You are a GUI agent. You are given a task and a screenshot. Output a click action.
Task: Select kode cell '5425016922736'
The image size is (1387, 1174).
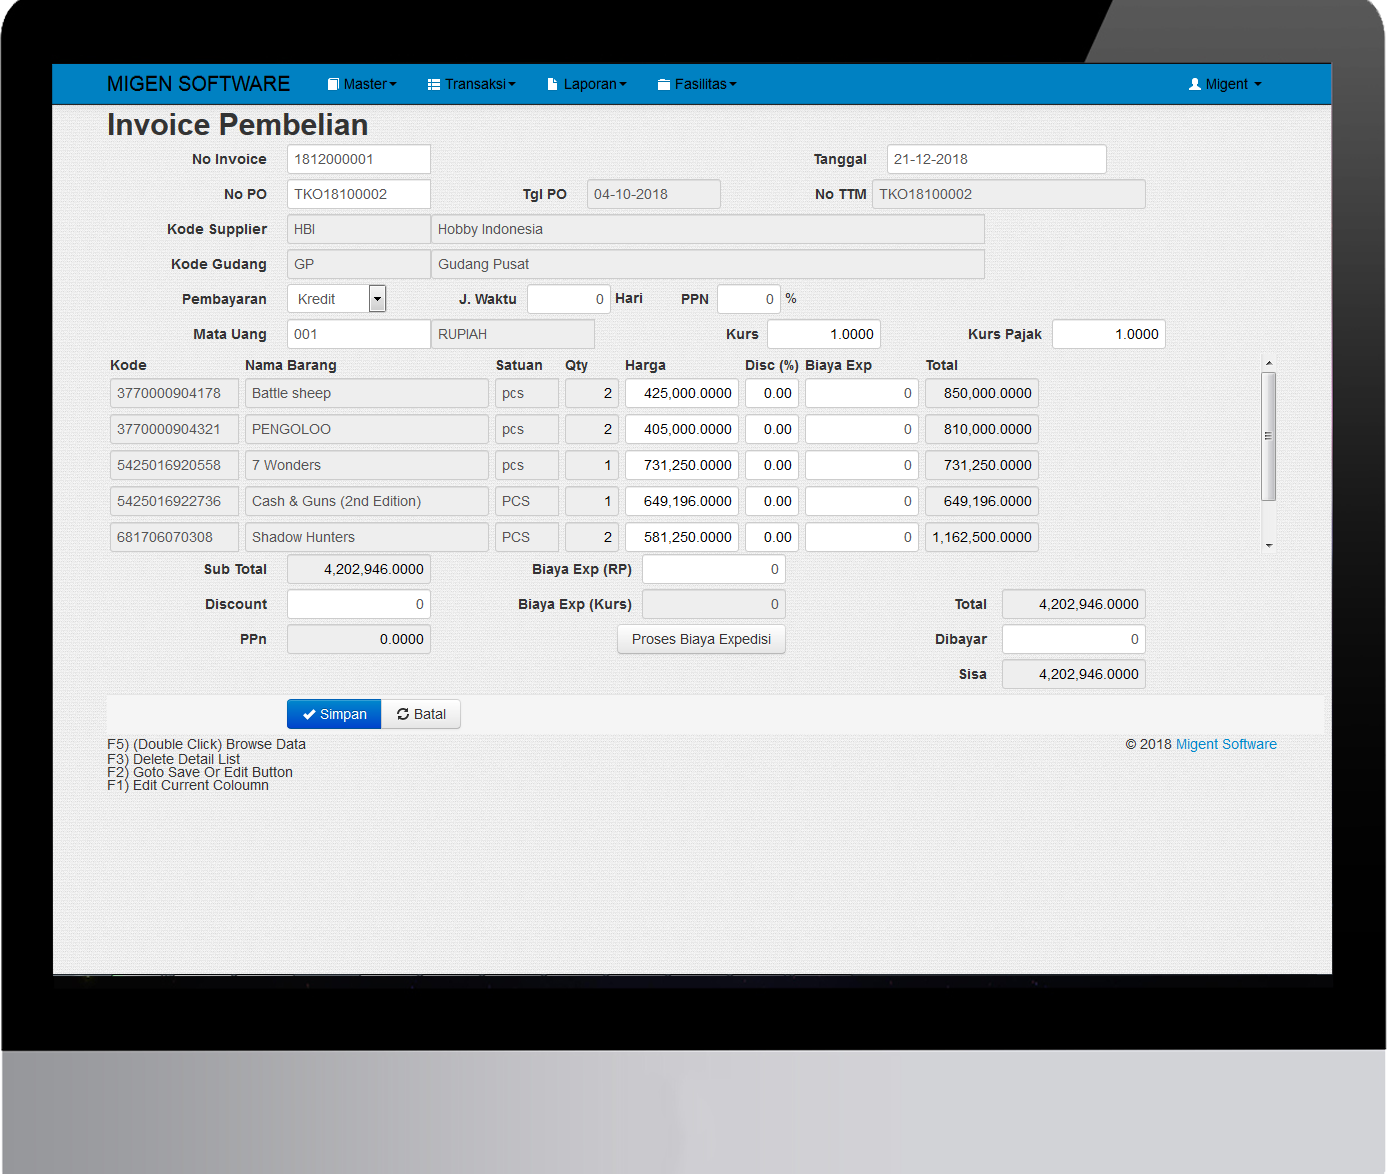click(174, 501)
